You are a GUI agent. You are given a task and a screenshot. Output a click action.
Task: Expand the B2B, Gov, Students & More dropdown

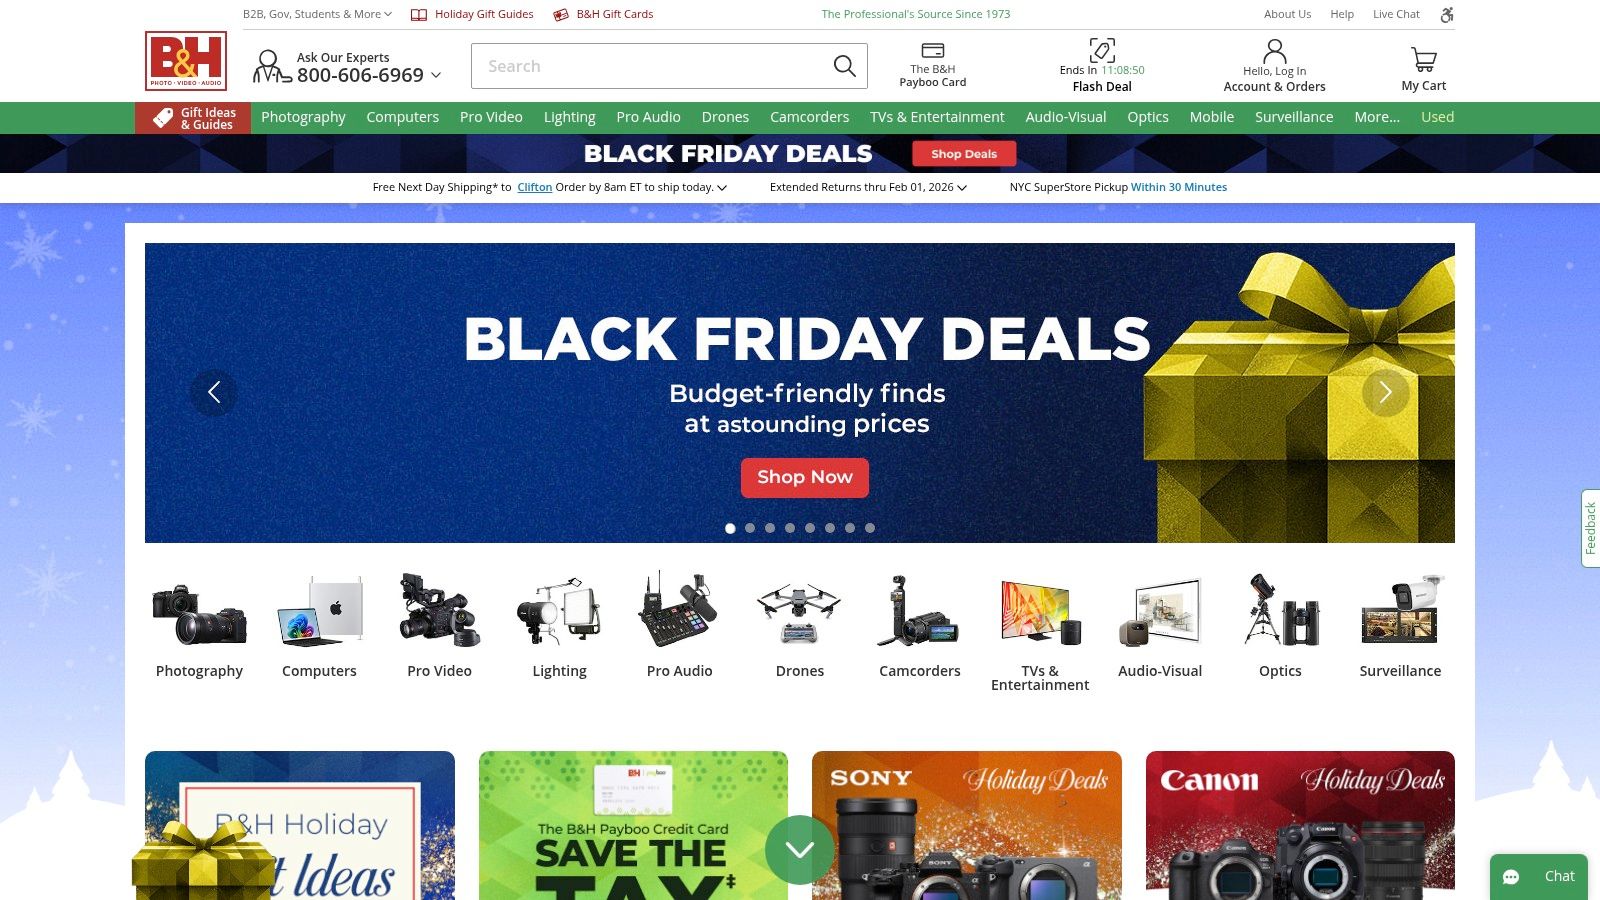click(317, 14)
